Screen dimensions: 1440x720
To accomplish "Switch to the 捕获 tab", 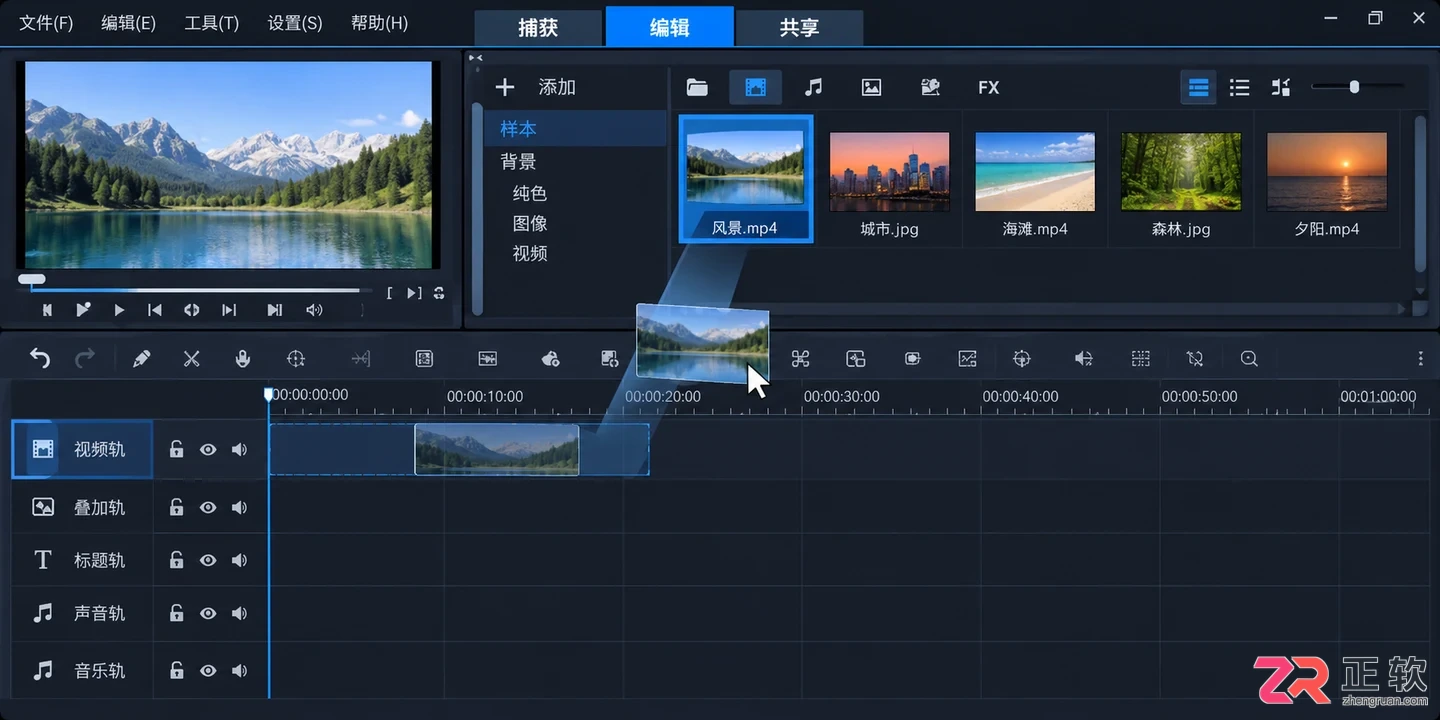I will point(538,28).
